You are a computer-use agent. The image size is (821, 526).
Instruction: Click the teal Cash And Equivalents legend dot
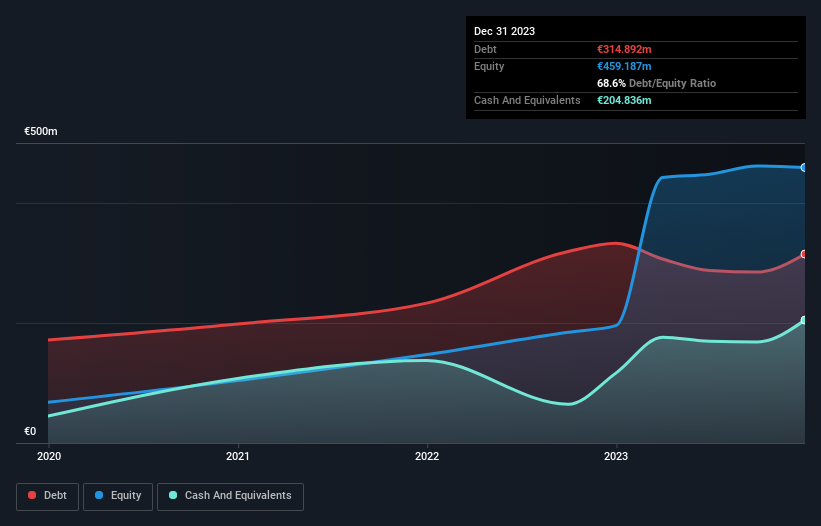pyautogui.click(x=173, y=495)
